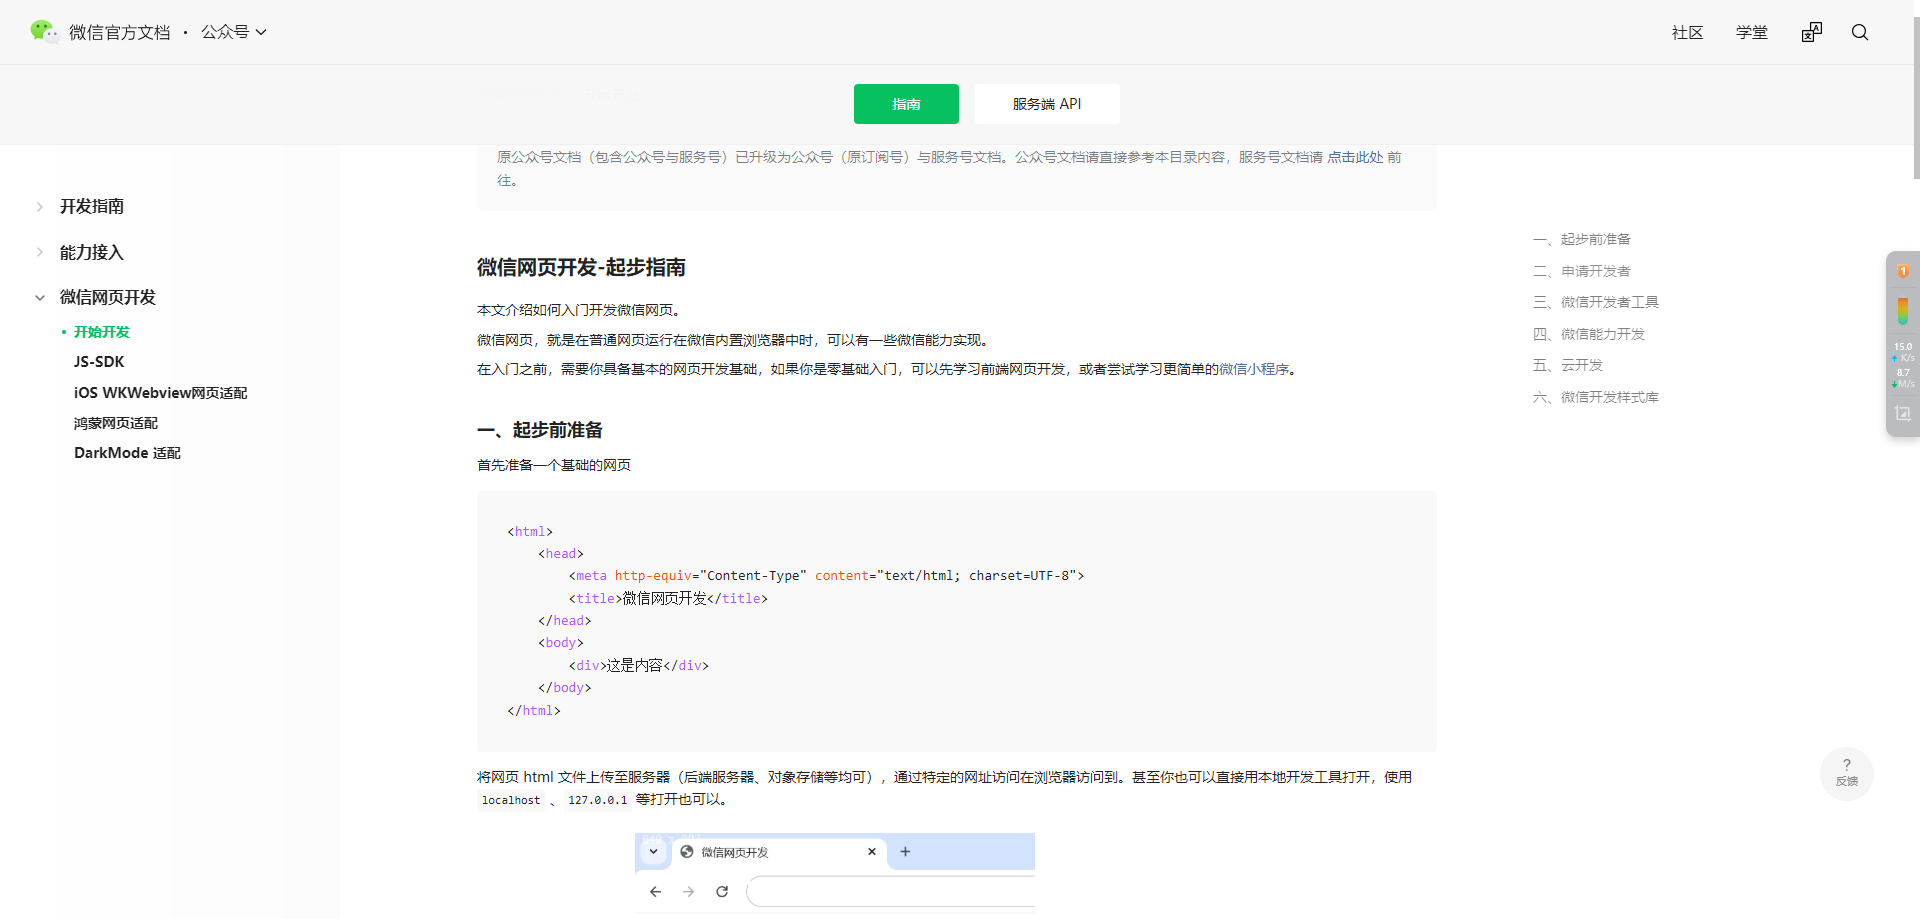Click the sentence 本文介绍如何入门开发微信网页

tap(579, 310)
